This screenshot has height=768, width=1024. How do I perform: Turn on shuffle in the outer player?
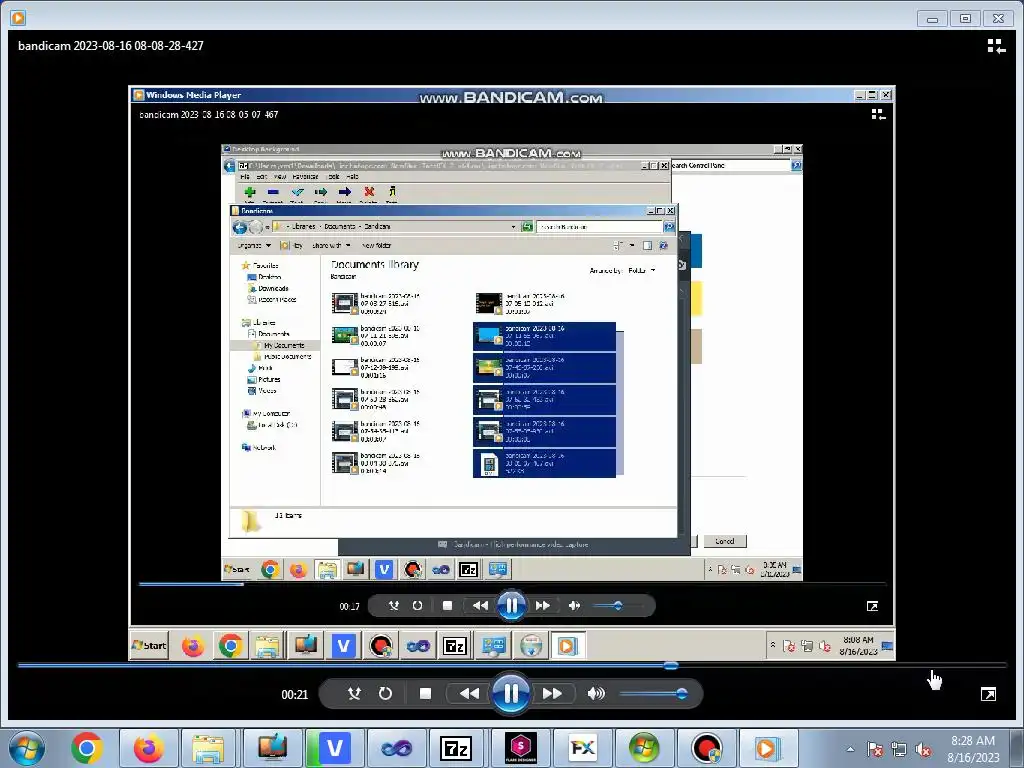[x=354, y=694]
